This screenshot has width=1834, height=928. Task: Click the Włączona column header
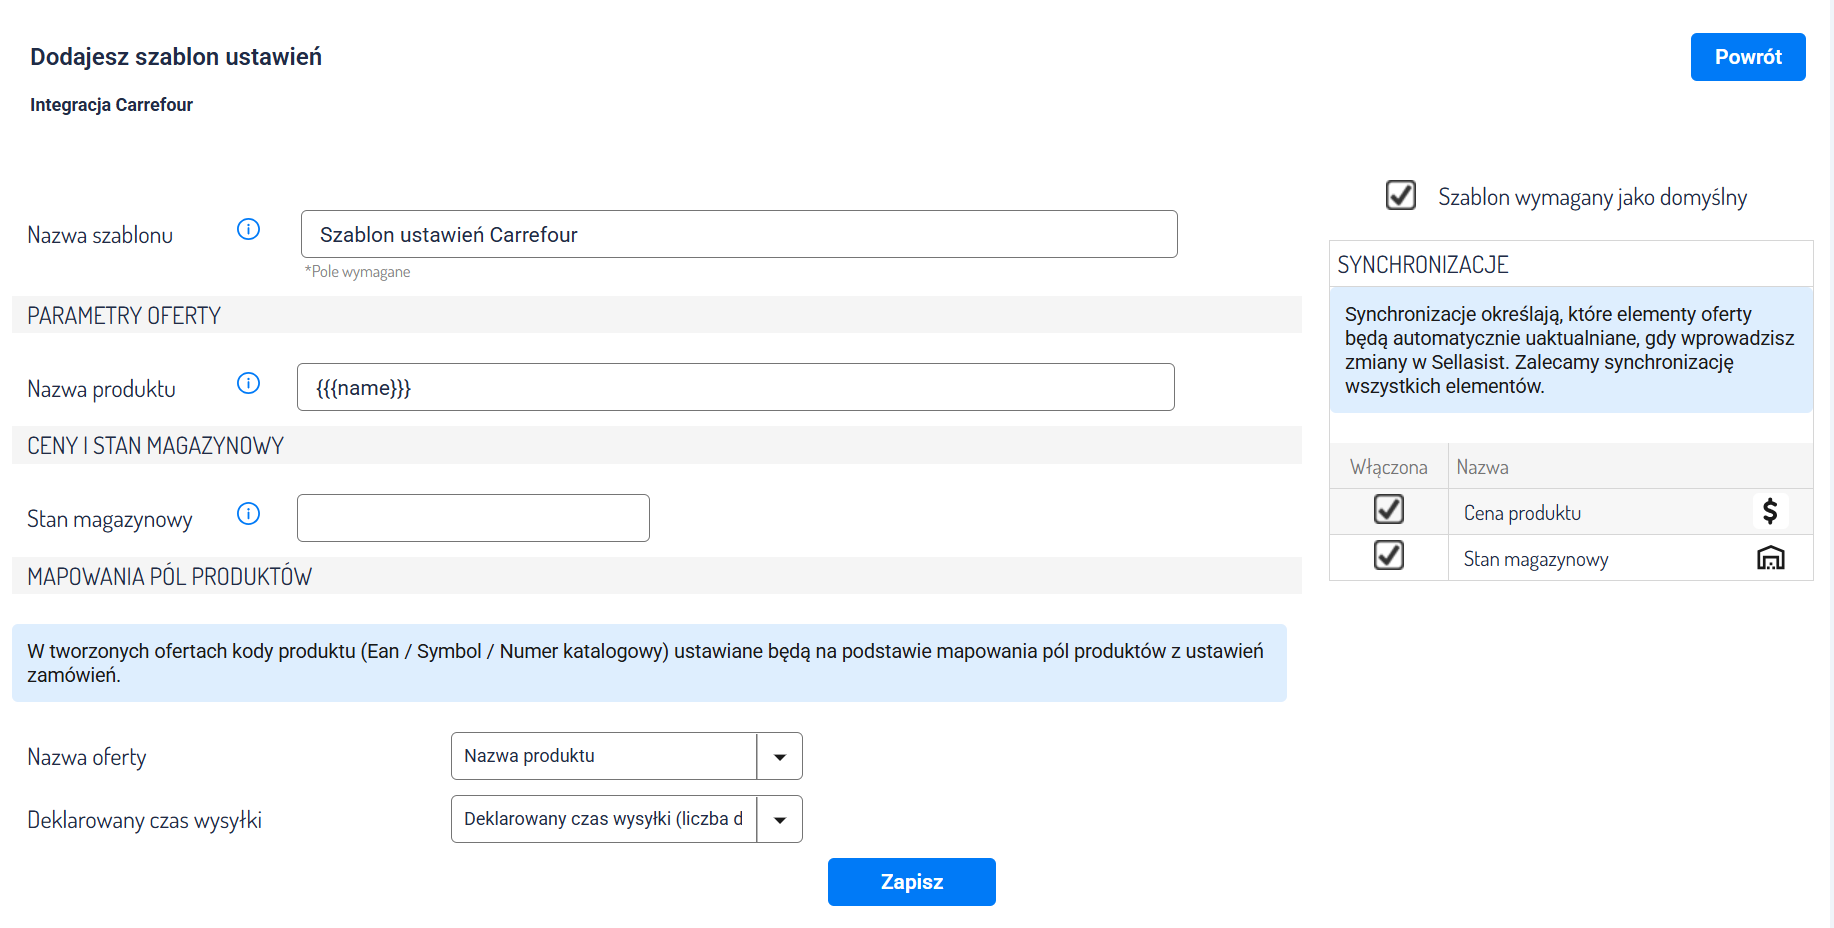pyautogui.click(x=1388, y=467)
